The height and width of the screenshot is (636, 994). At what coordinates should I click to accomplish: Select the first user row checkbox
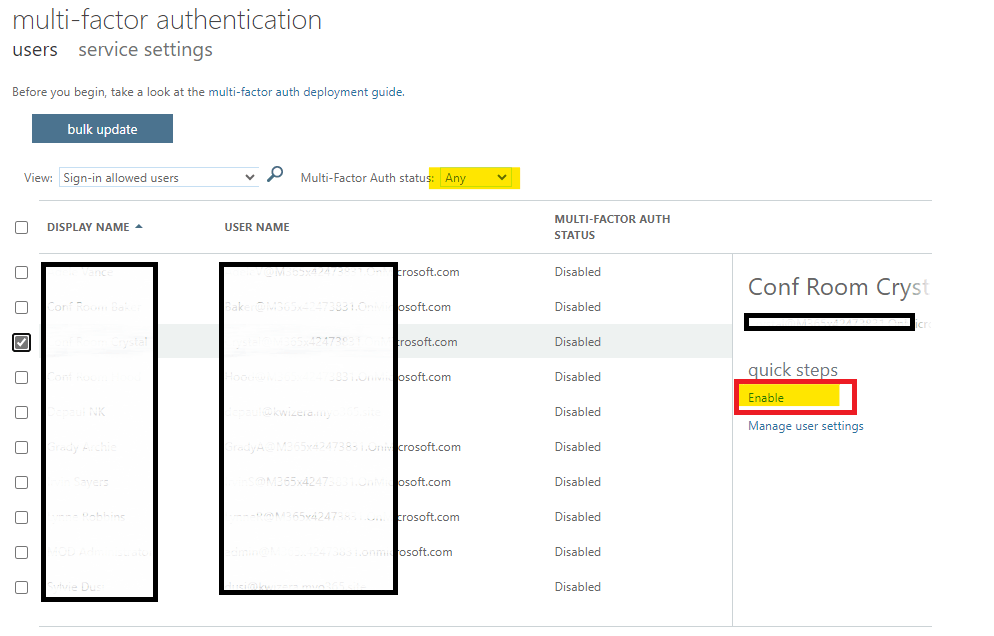click(x=21, y=272)
